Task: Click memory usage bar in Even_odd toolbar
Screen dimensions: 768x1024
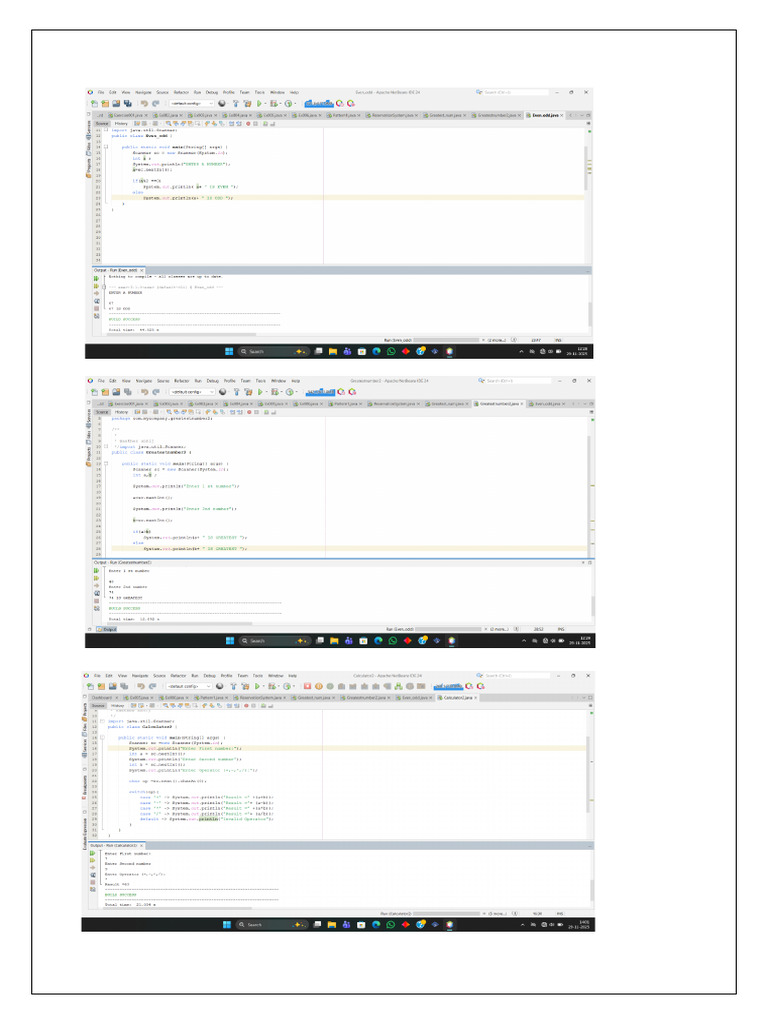Action: point(319,103)
